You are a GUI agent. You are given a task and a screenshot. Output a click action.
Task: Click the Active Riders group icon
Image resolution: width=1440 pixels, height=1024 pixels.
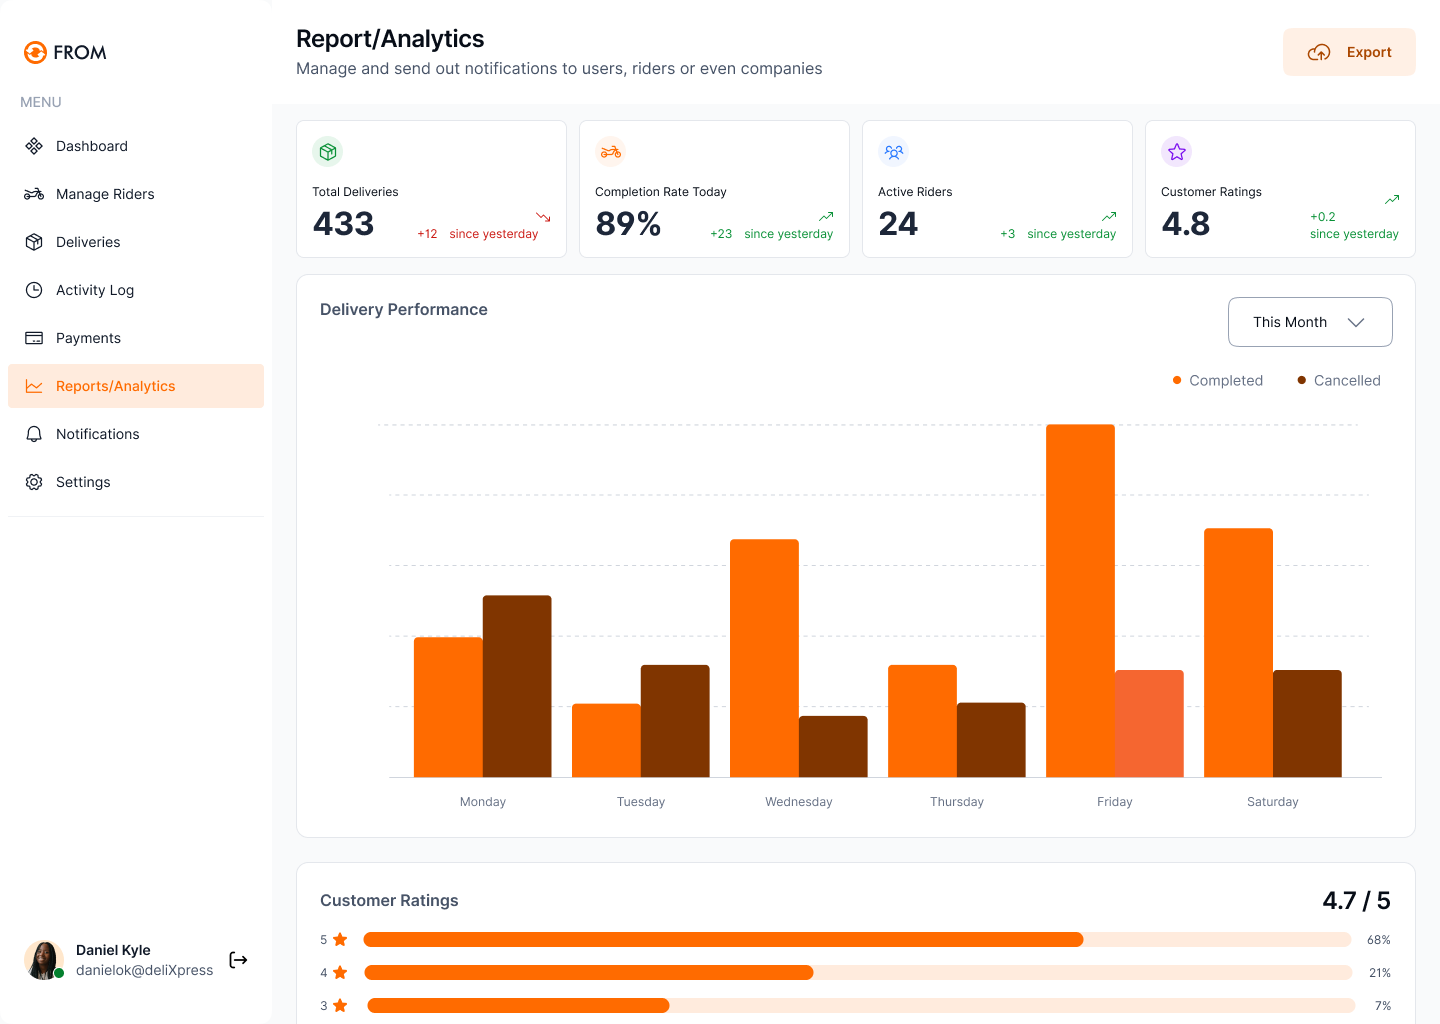[x=893, y=152]
